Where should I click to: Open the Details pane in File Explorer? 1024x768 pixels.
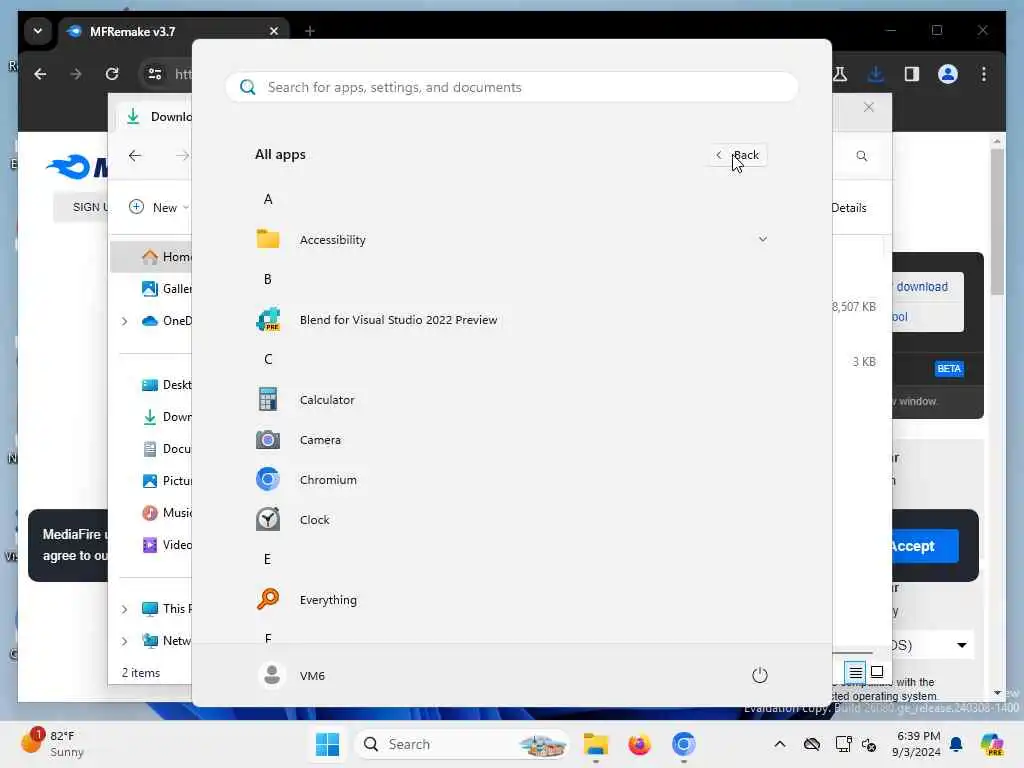pyautogui.click(x=849, y=208)
